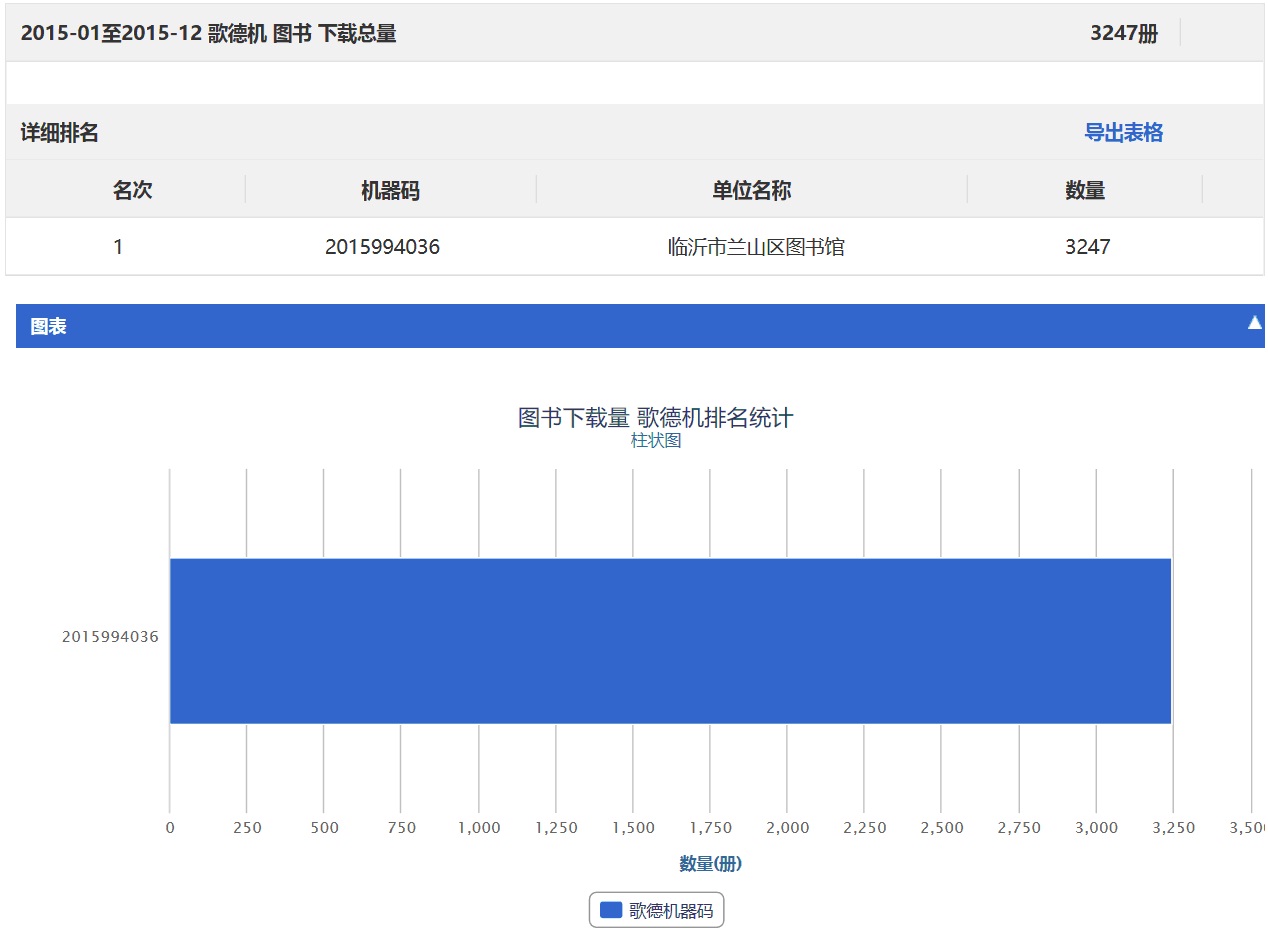Toggle the 歌德机器码 legend label text
Image resolution: width=1268 pixels, height=940 pixels.
click(670, 910)
